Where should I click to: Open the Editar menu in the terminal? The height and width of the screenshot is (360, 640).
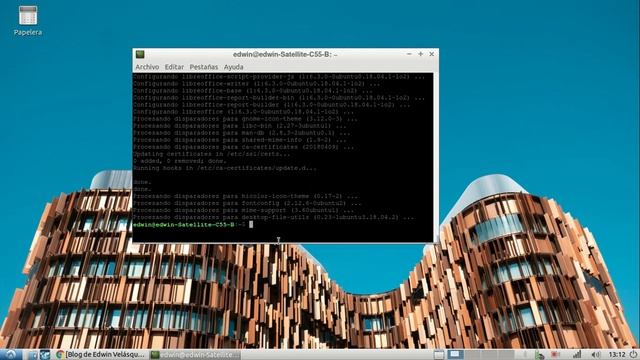[174, 67]
